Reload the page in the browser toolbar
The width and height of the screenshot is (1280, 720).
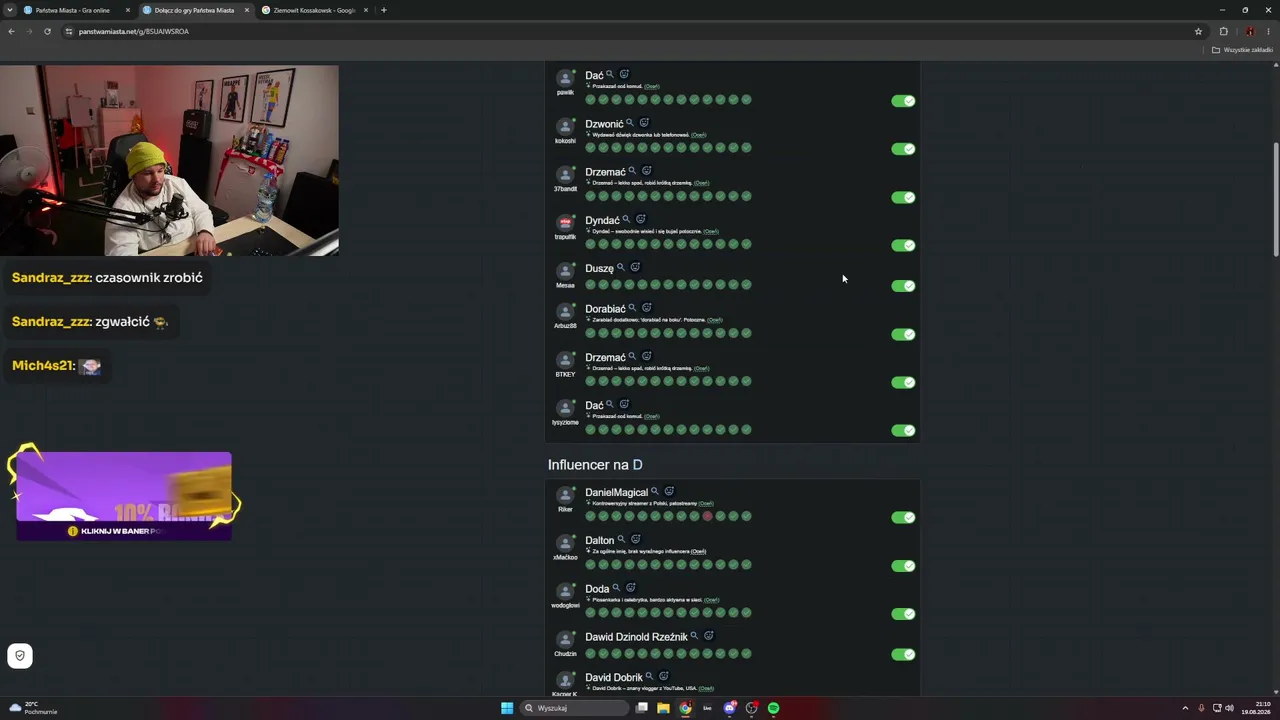pyautogui.click(x=47, y=31)
